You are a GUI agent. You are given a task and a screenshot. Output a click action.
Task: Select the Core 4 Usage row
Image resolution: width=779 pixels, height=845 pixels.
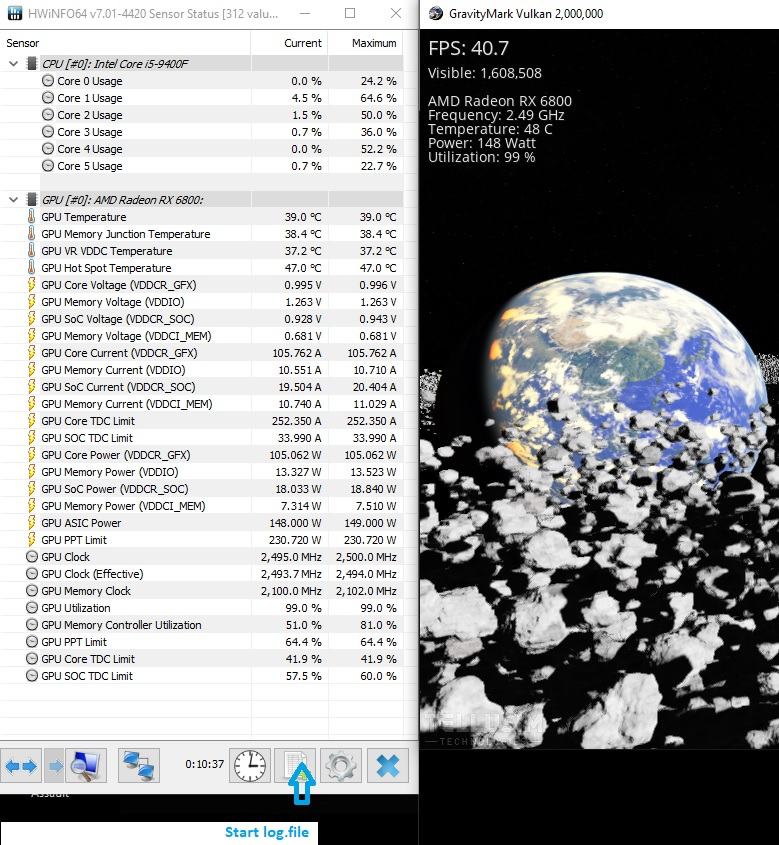pos(201,149)
